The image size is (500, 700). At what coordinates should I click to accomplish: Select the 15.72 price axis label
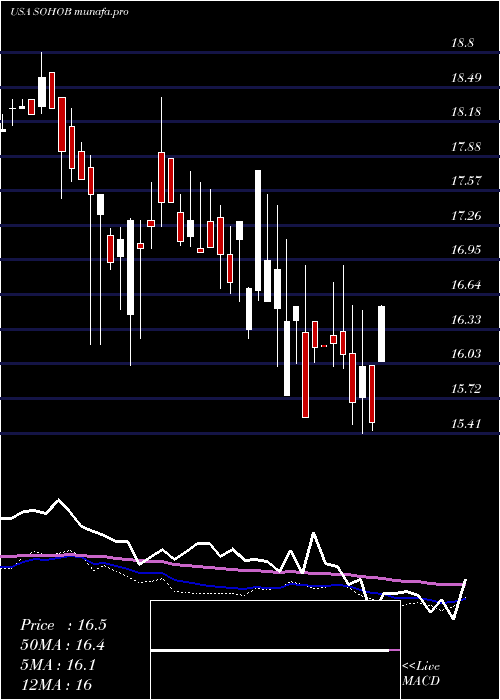point(466,389)
